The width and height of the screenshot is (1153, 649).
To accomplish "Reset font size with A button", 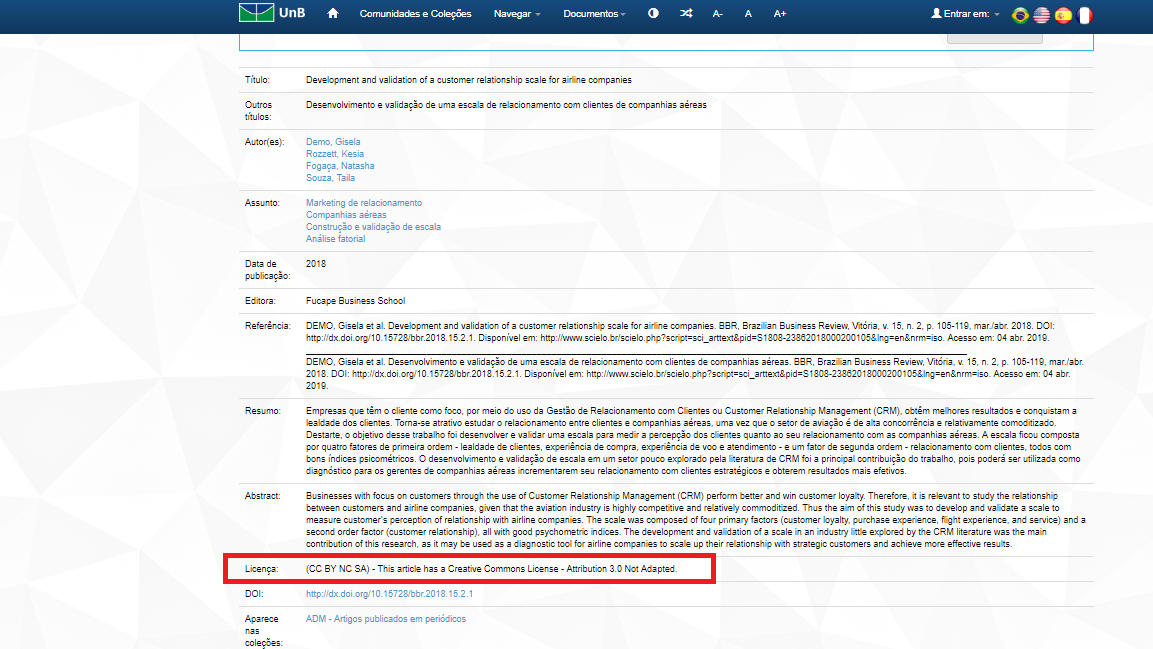I will (748, 14).
